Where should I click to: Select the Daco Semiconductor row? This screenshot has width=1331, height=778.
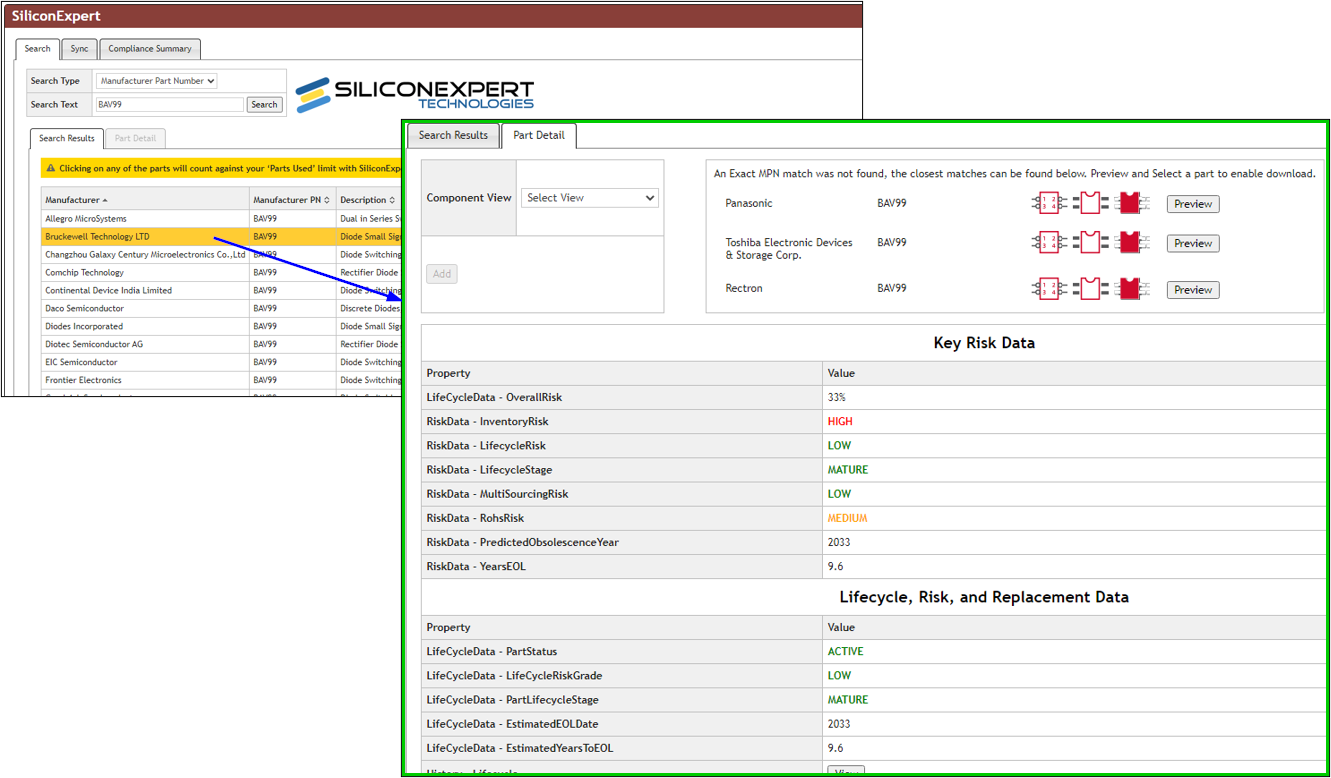pyautogui.click(x=221, y=309)
